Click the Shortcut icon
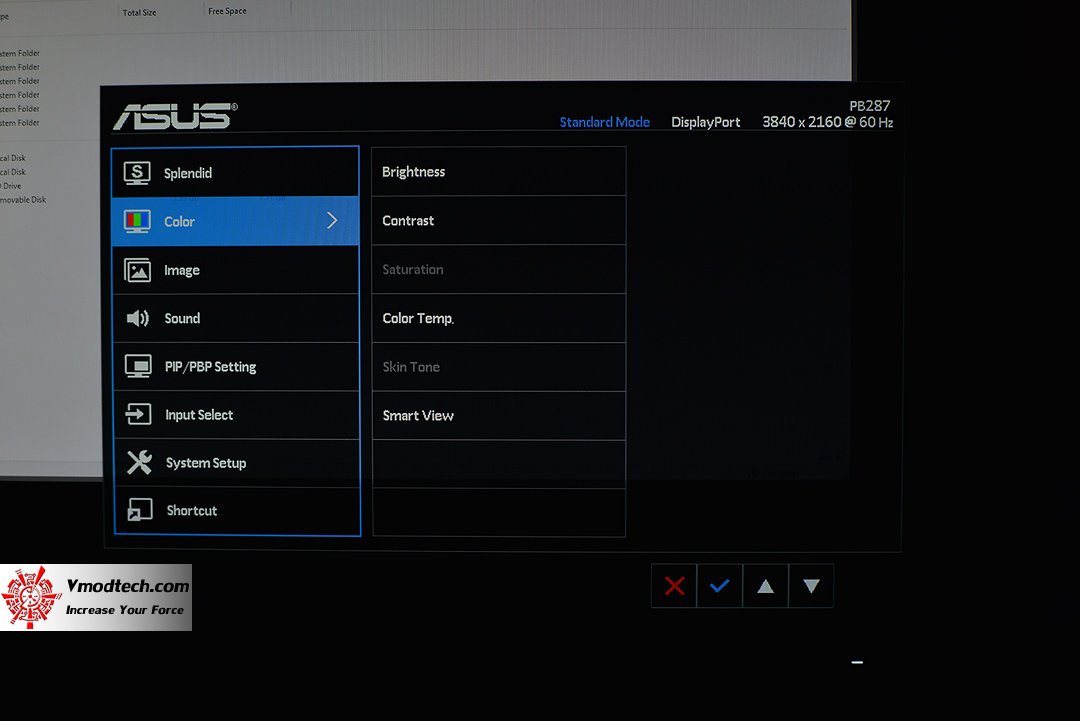Viewport: 1080px width, 721px height. pos(140,510)
